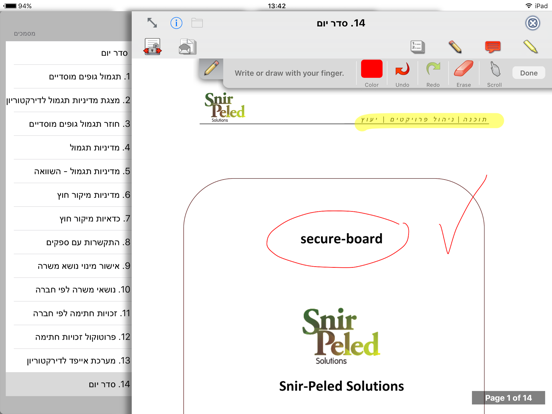Undo the last drawing stroke
The height and width of the screenshot is (414, 552).
pos(402,73)
